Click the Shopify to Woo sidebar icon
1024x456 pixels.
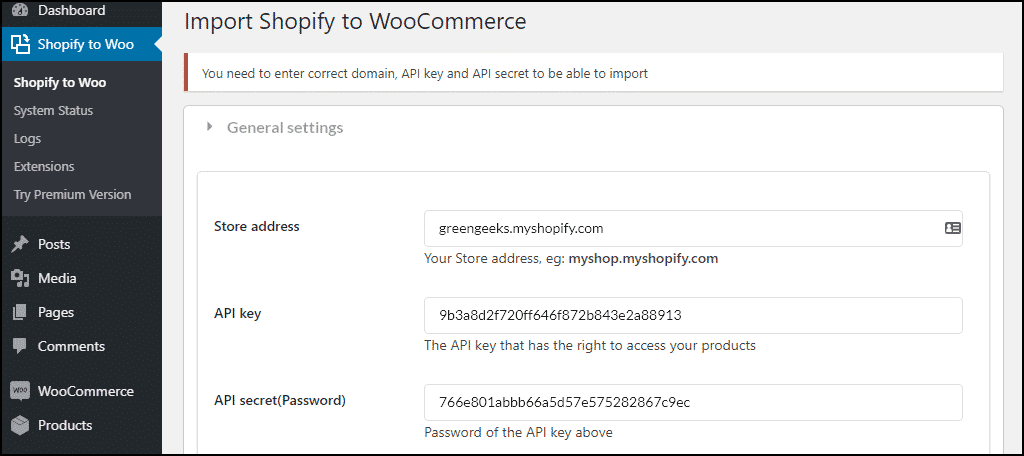tap(20, 44)
